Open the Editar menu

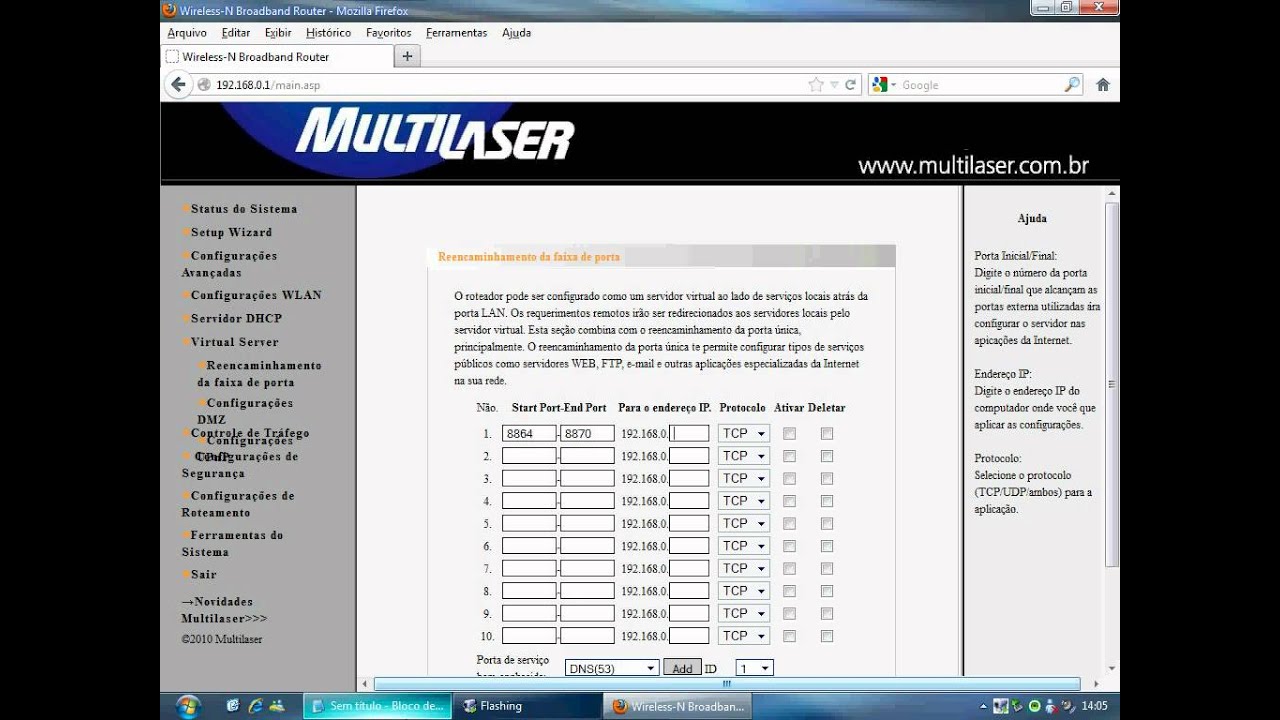[x=236, y=33]
